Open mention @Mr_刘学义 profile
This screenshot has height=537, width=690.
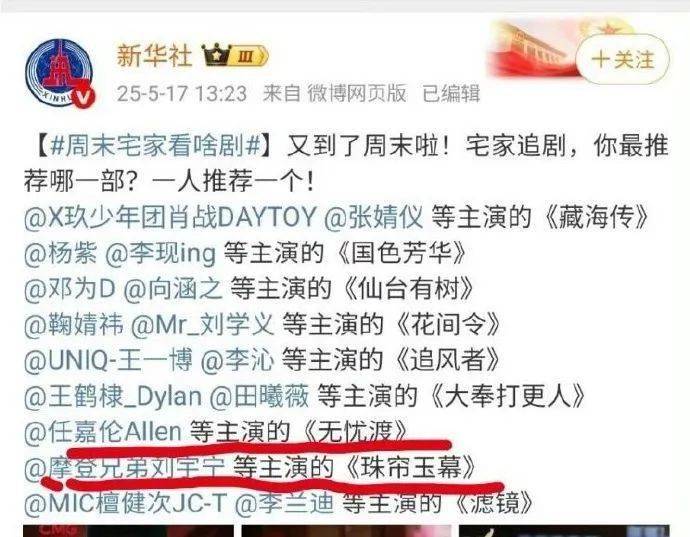(x=202, y=325)
